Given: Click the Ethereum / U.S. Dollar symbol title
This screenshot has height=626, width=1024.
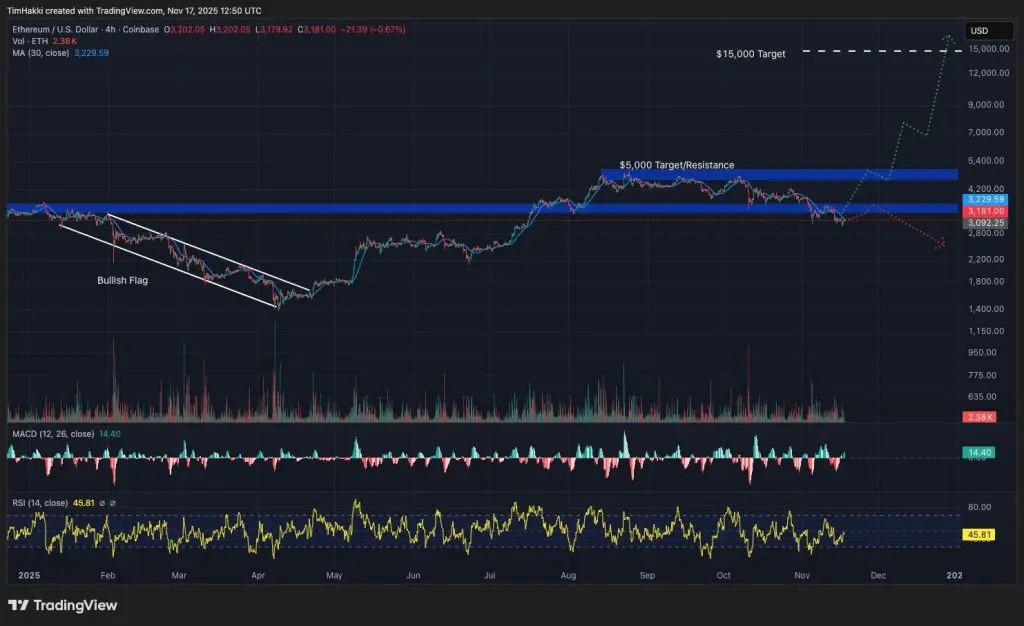Looking at the screenshot, I should 85,29.
